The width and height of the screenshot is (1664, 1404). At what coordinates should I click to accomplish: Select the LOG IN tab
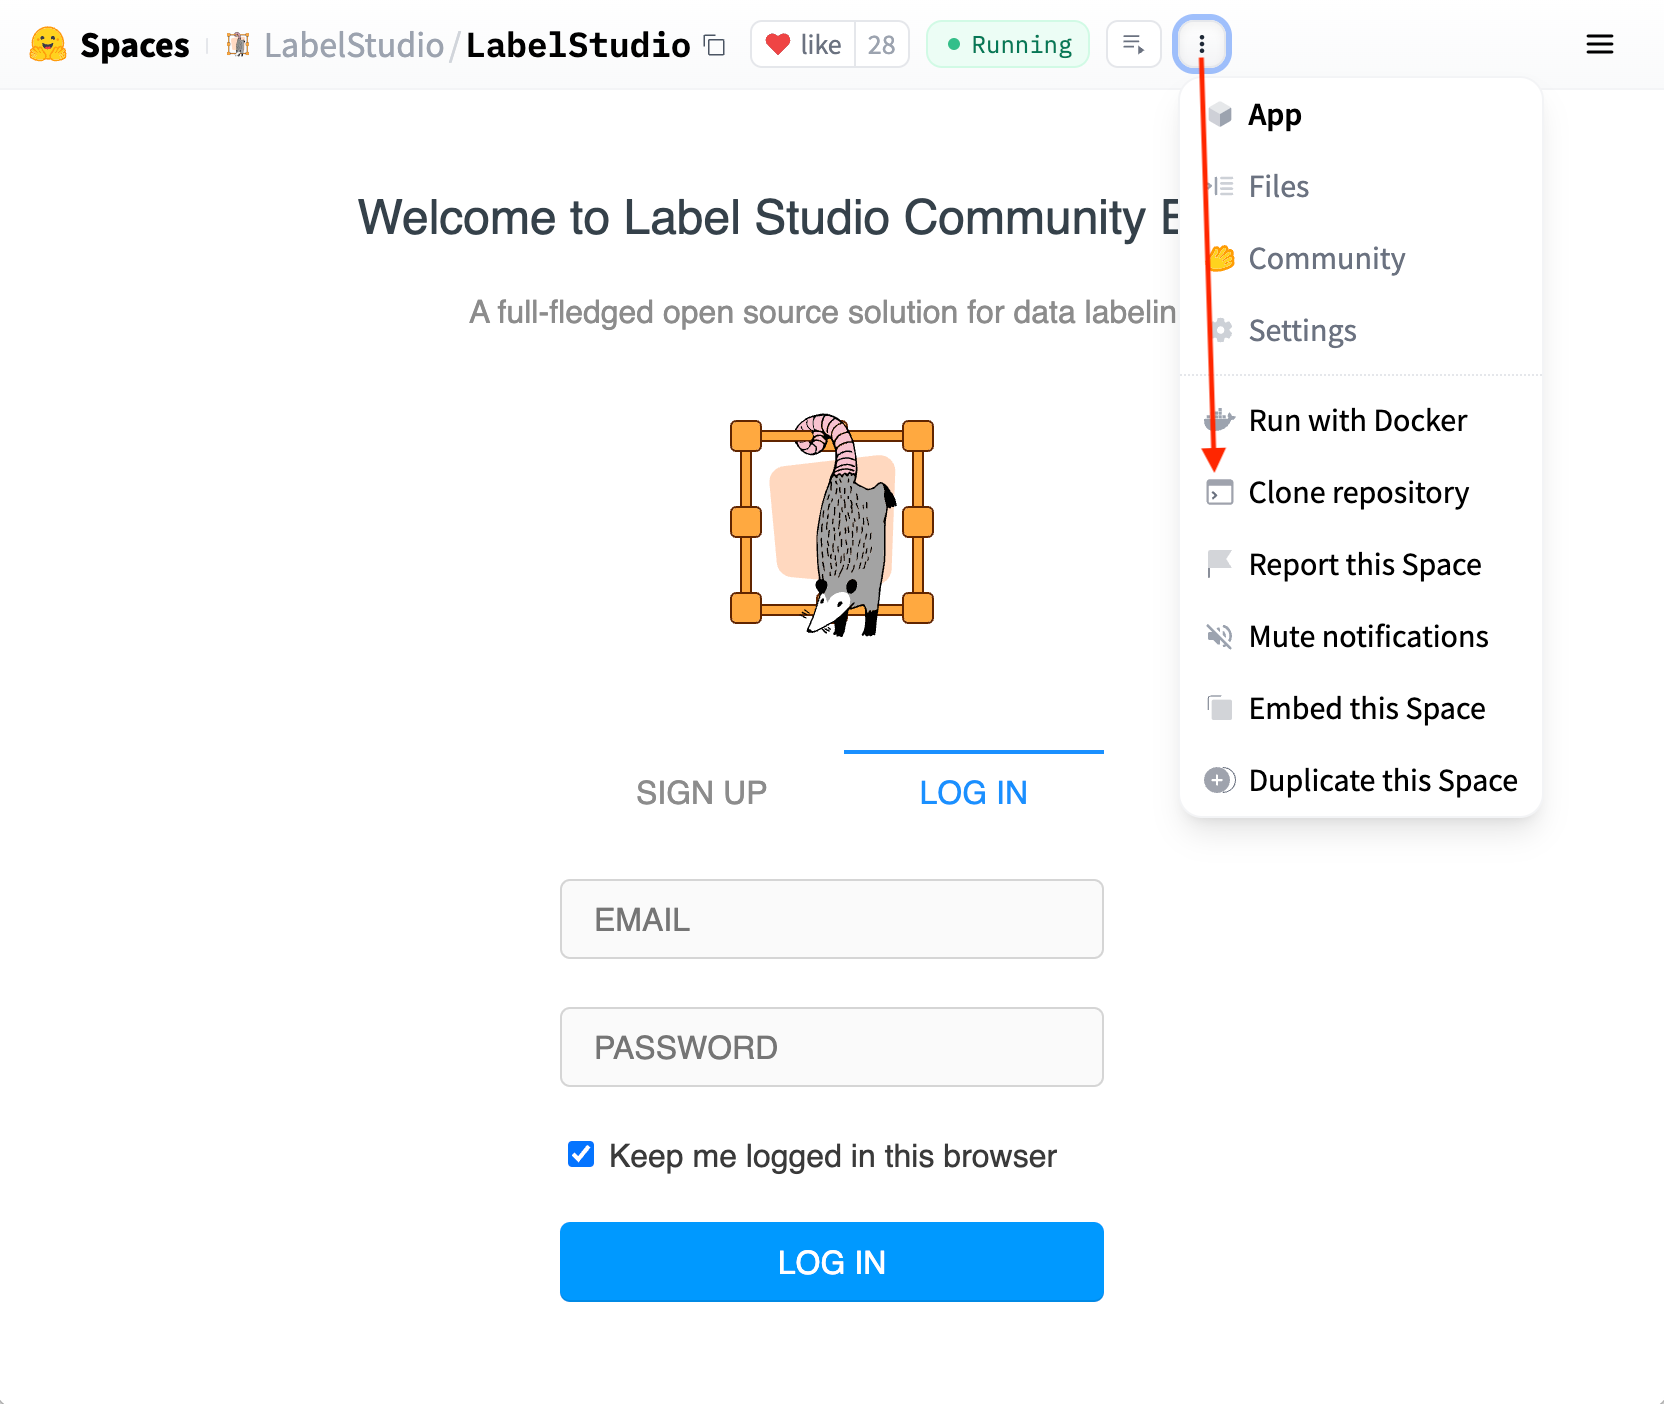pyautogui.click(x=974, y=792)
